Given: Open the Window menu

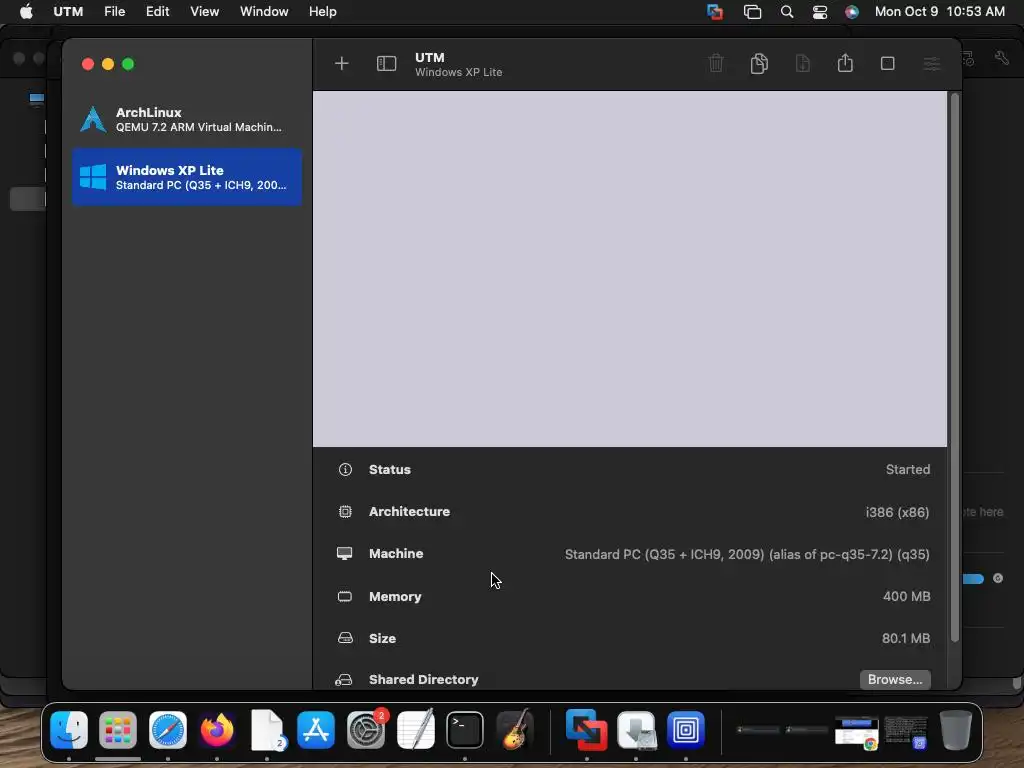Looking at the screenshot, I should pos(264,12).
